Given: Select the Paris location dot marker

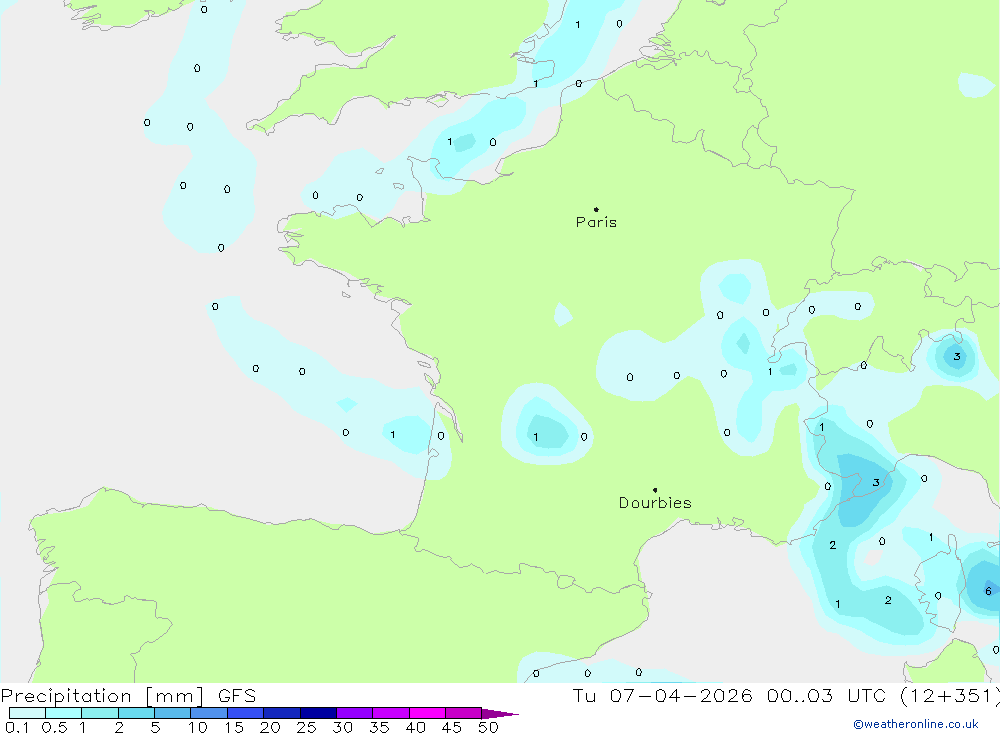Looking at the screenshot, I should [596, 209].
